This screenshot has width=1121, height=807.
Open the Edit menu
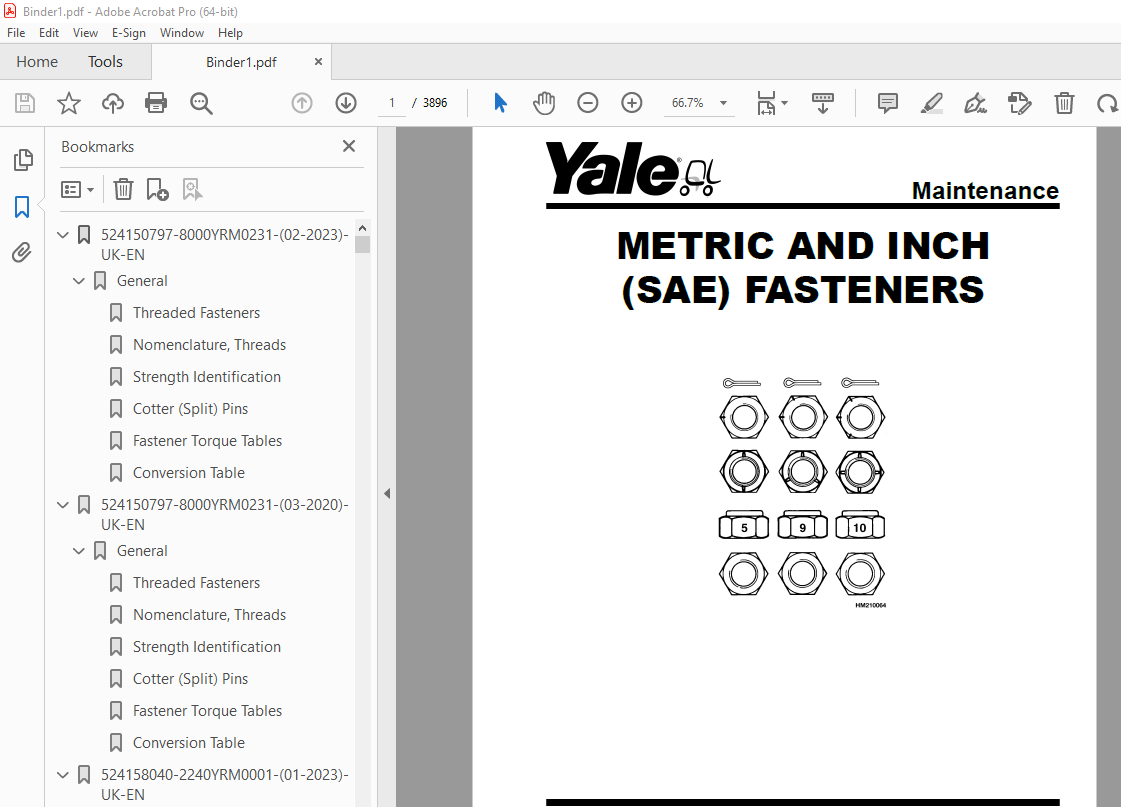(x=49, y=33)
